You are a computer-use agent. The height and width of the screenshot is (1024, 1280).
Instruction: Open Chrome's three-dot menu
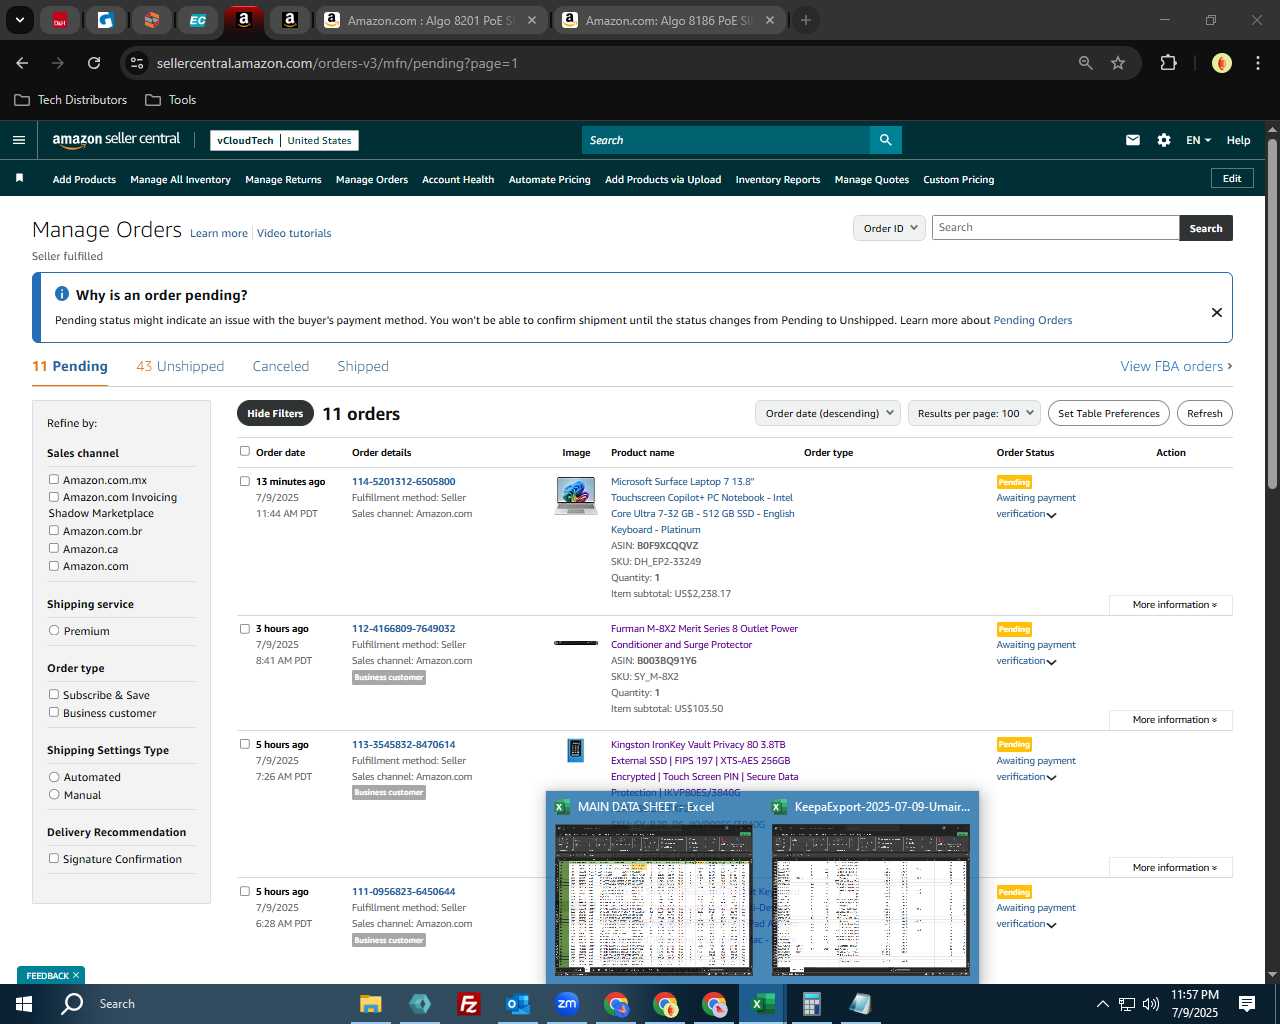coord(1256,63)
